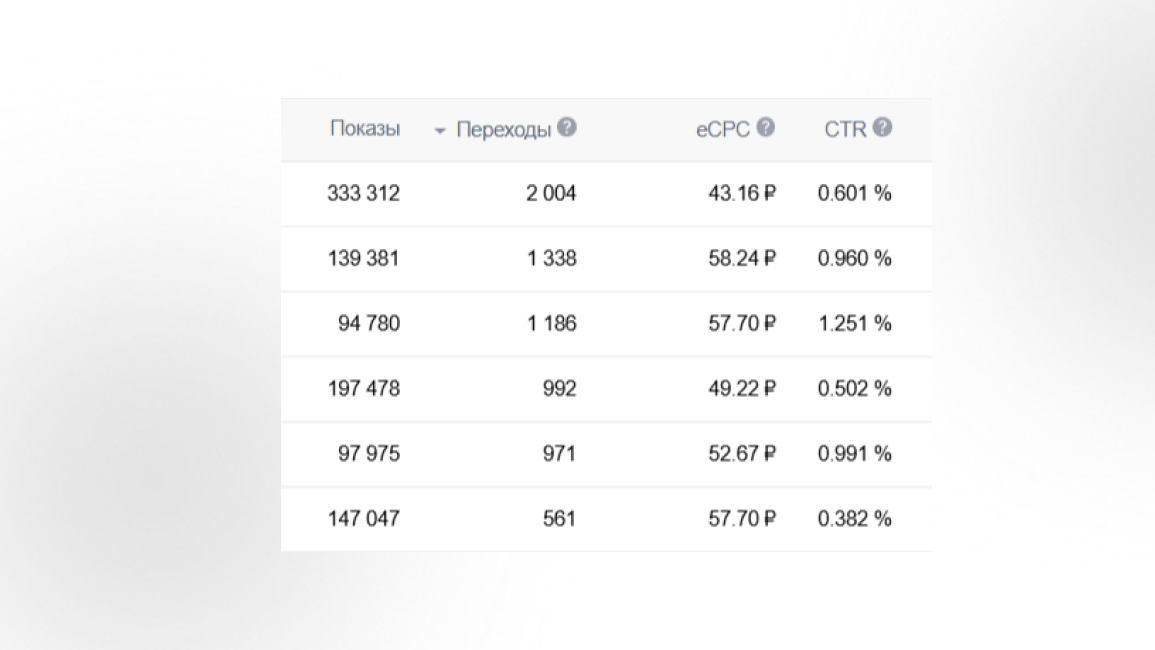The height and width of the screenshot is (650, 1155).
Task: Select the 333 312 impressions cell
Action: coord(363,194)
